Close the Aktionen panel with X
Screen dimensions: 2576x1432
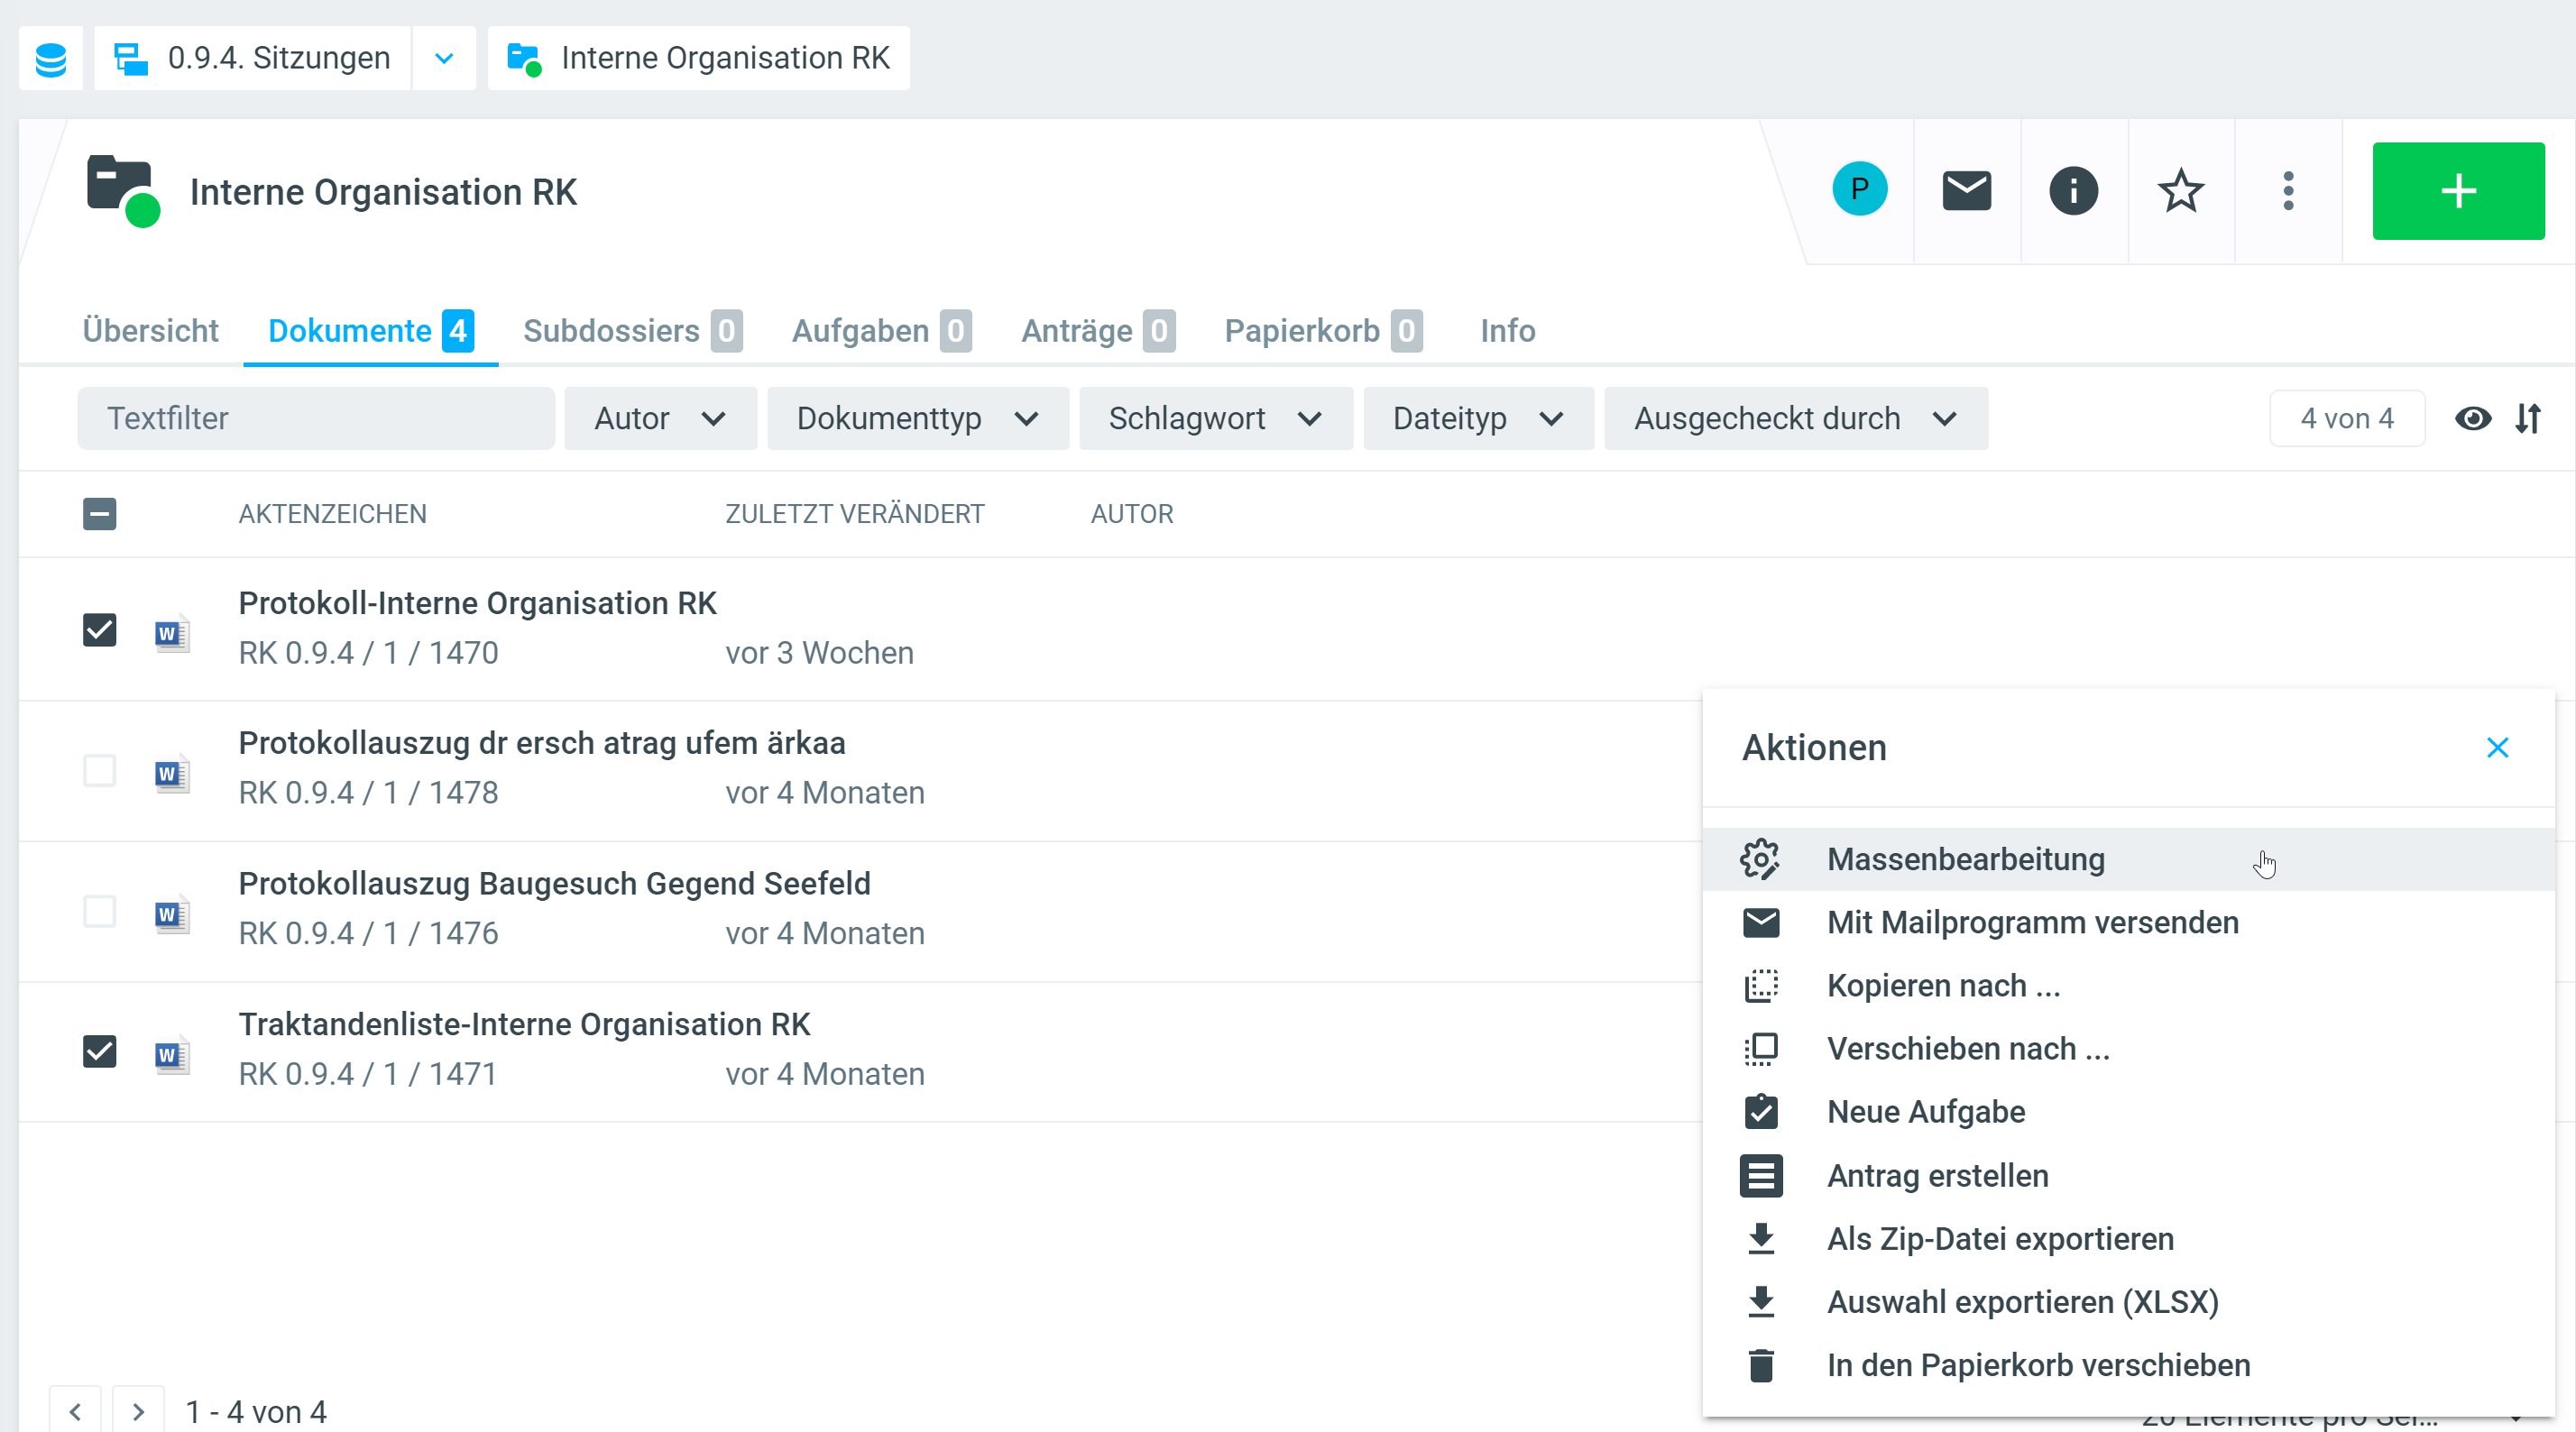point(2497,748)
